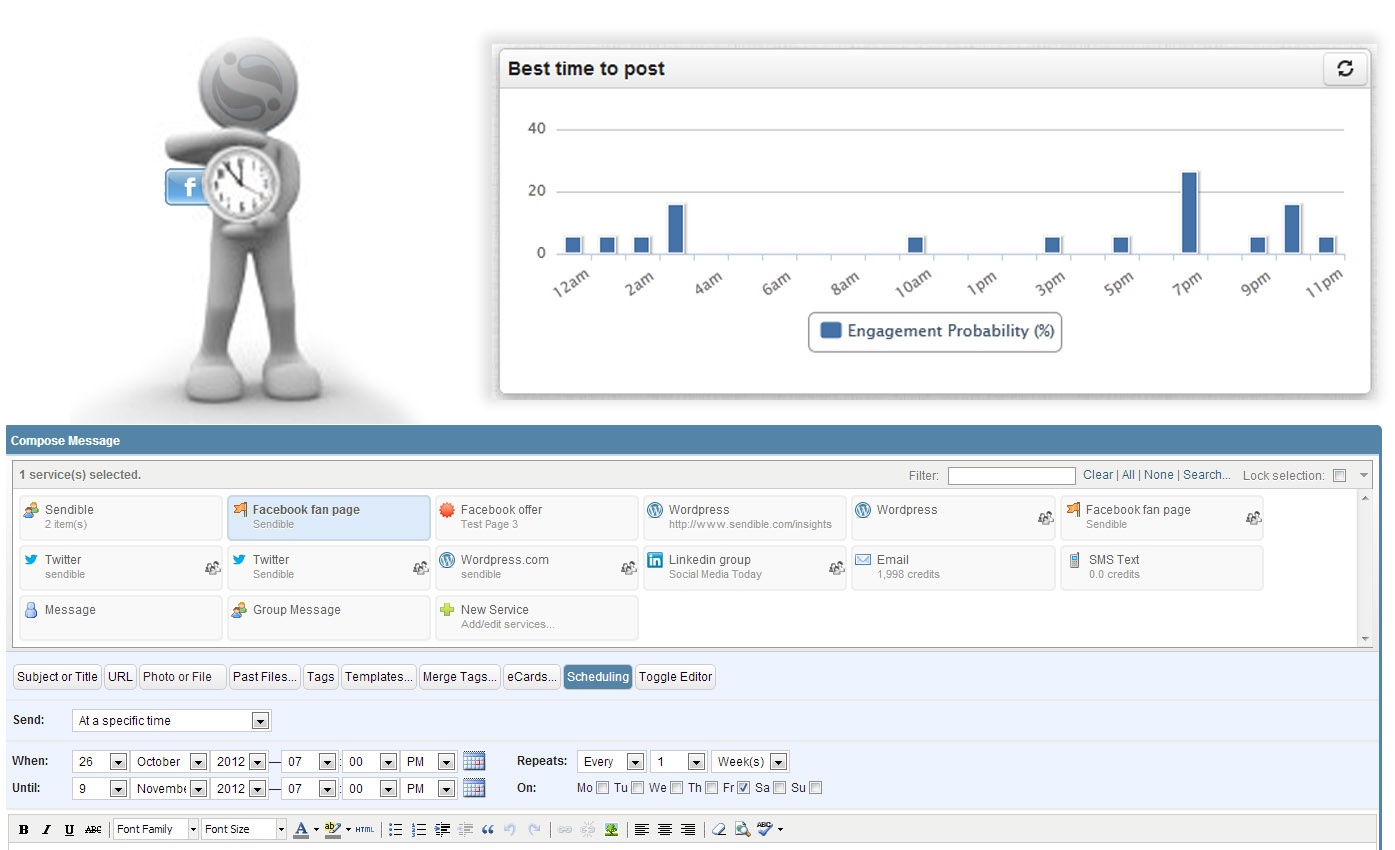The width and height of the screenshot is (1395, 850).
Task: Apply strikethrough formatting
Action: pyautogui.click(x=93, y=829)
